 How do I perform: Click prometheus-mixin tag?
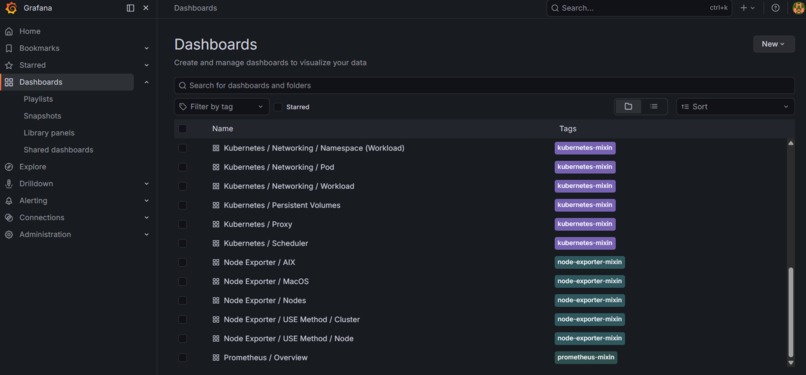click(x=585, y=358)
